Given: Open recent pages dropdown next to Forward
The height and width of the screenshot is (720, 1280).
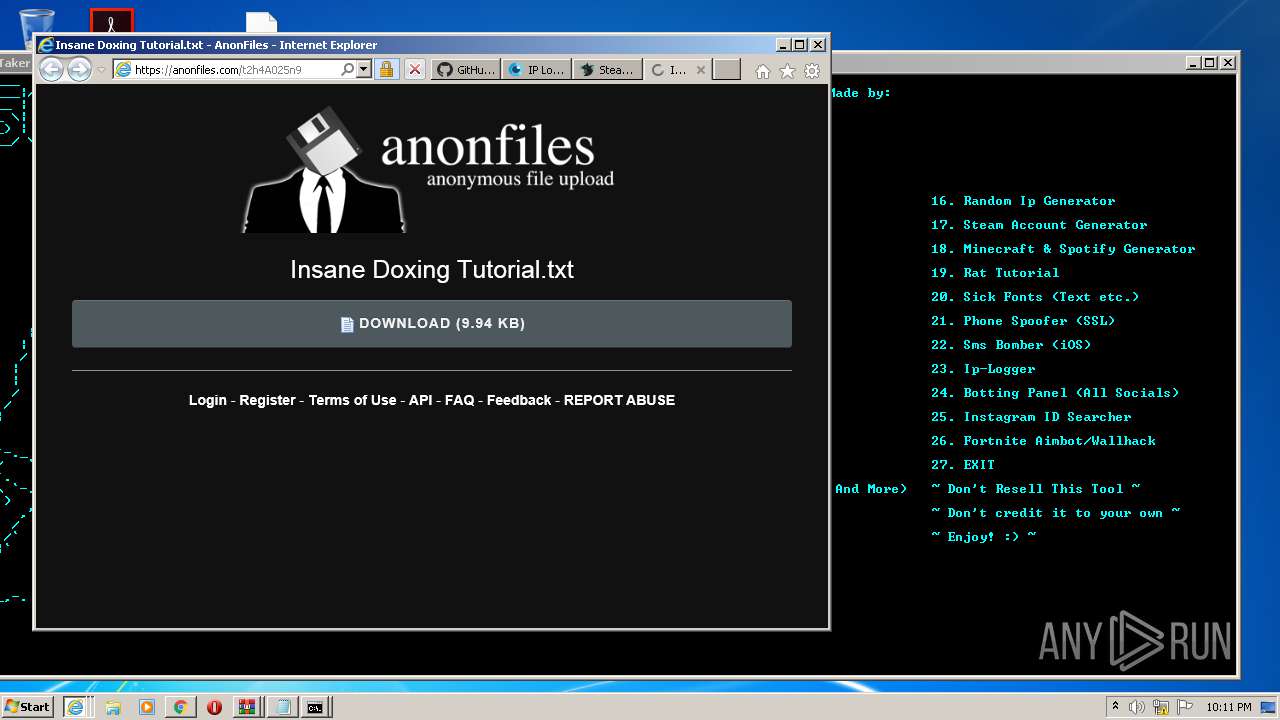Looking at the screenshot, I should point(101,70).
